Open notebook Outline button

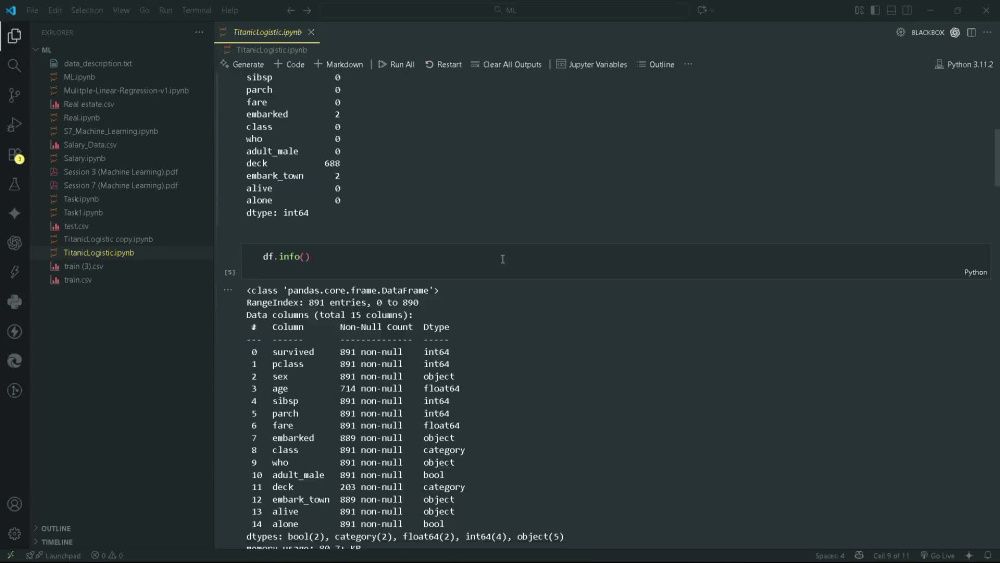[656, 64]
